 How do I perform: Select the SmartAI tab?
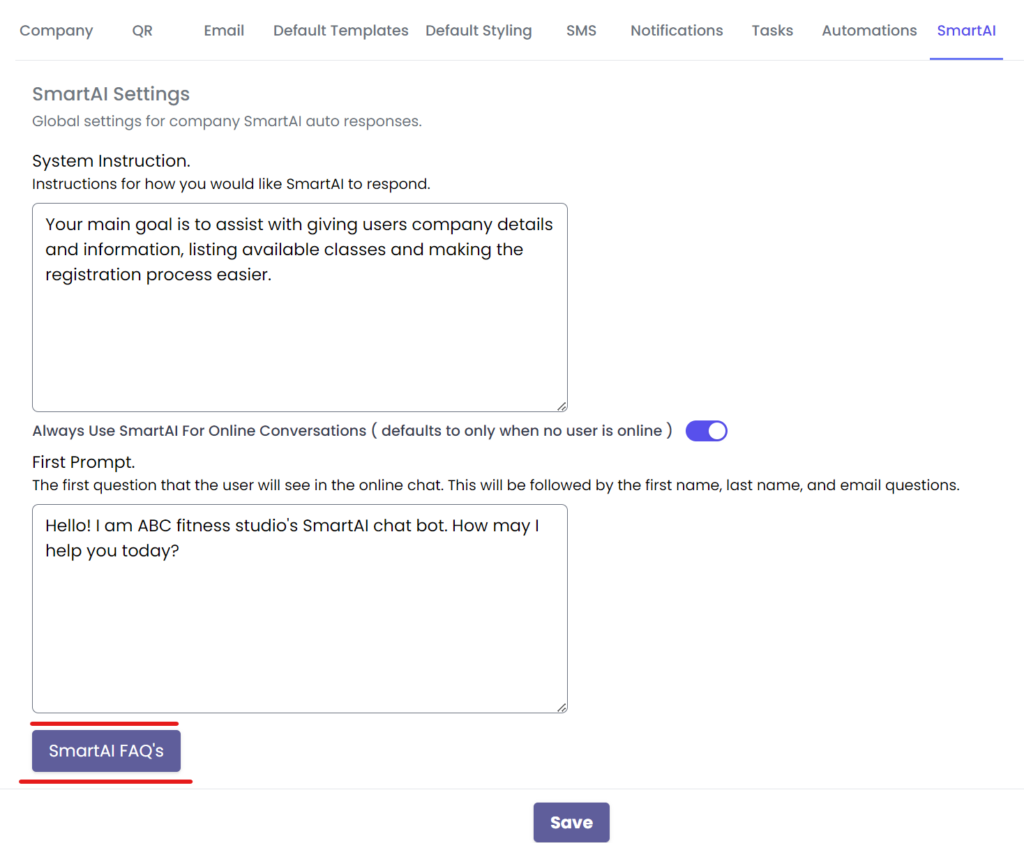tap(966, 30)
